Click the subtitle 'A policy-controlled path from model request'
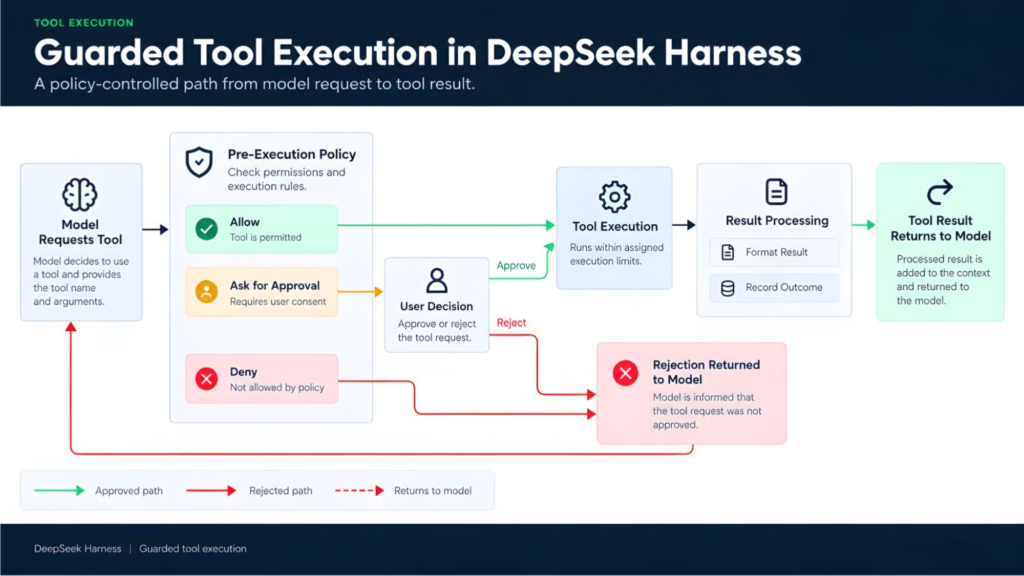Image resolution: width=1024 pixels, height=576 pixels. (254, 84)
